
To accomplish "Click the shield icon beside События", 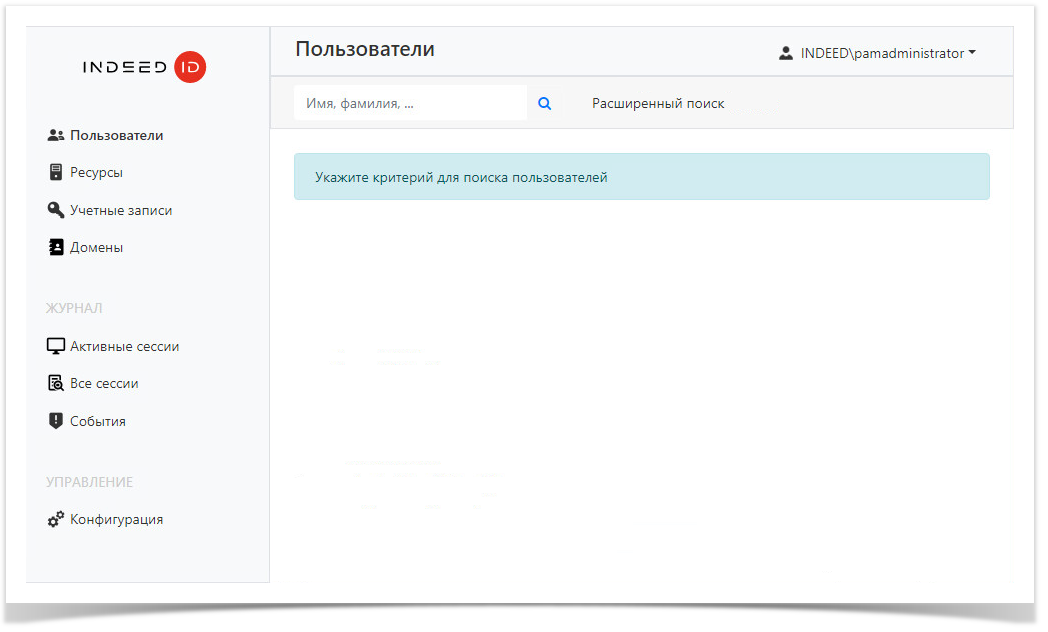I will click(56, 421).
